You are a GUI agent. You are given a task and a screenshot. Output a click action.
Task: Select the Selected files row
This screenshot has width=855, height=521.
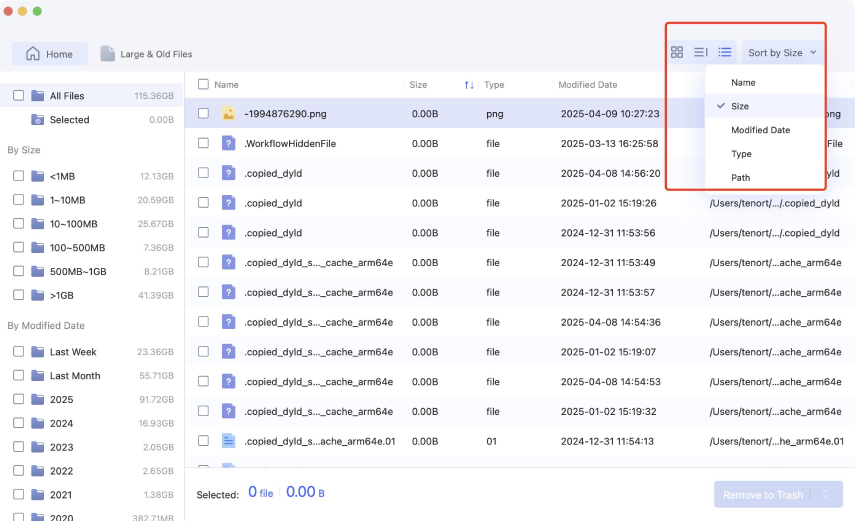click(x=92, y=119)
